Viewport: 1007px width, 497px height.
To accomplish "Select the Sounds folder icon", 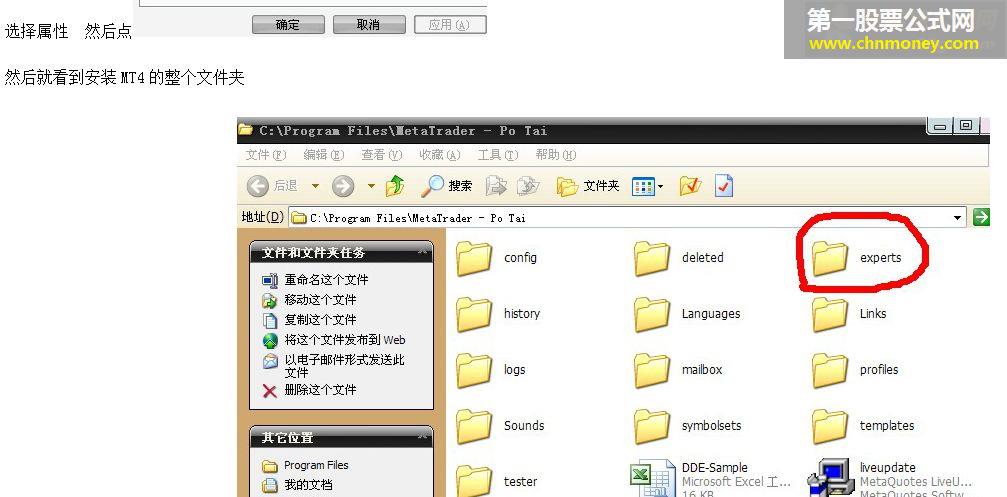I will tap(474, 426).
